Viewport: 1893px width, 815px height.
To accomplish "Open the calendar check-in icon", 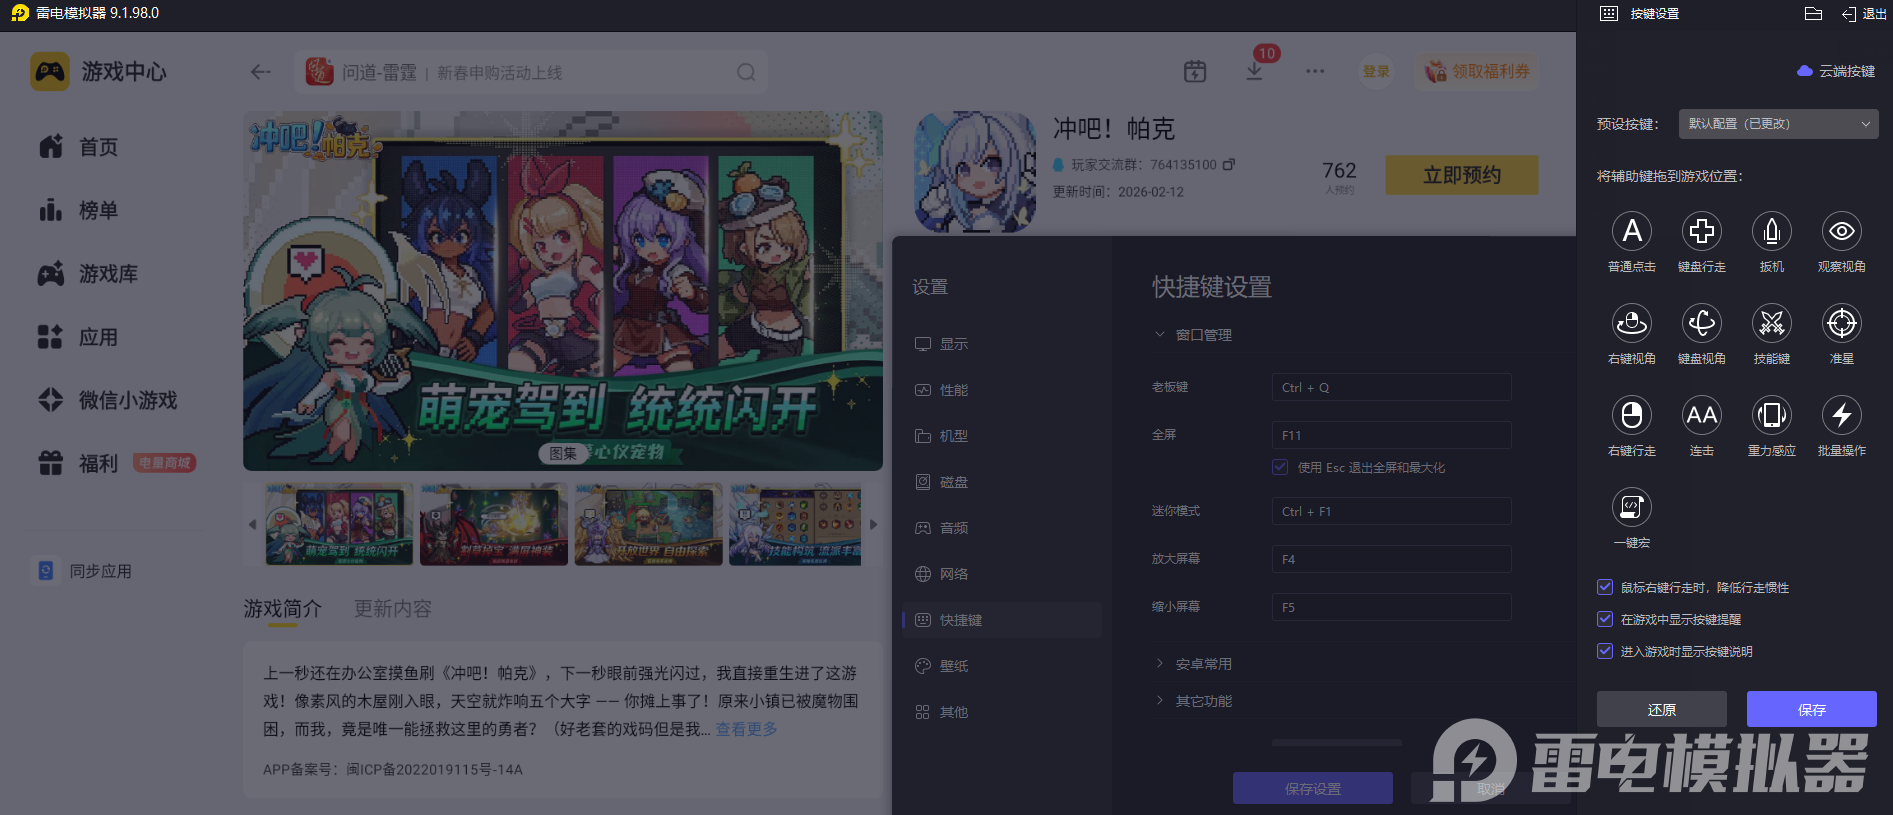I will coord(1195,71).
